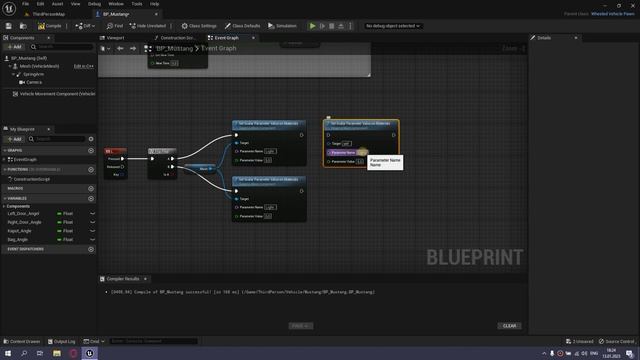The height and width of the screenshot is (360, 640).
Task: Open the Diff dropdown
Action: (x=85, y=26)
